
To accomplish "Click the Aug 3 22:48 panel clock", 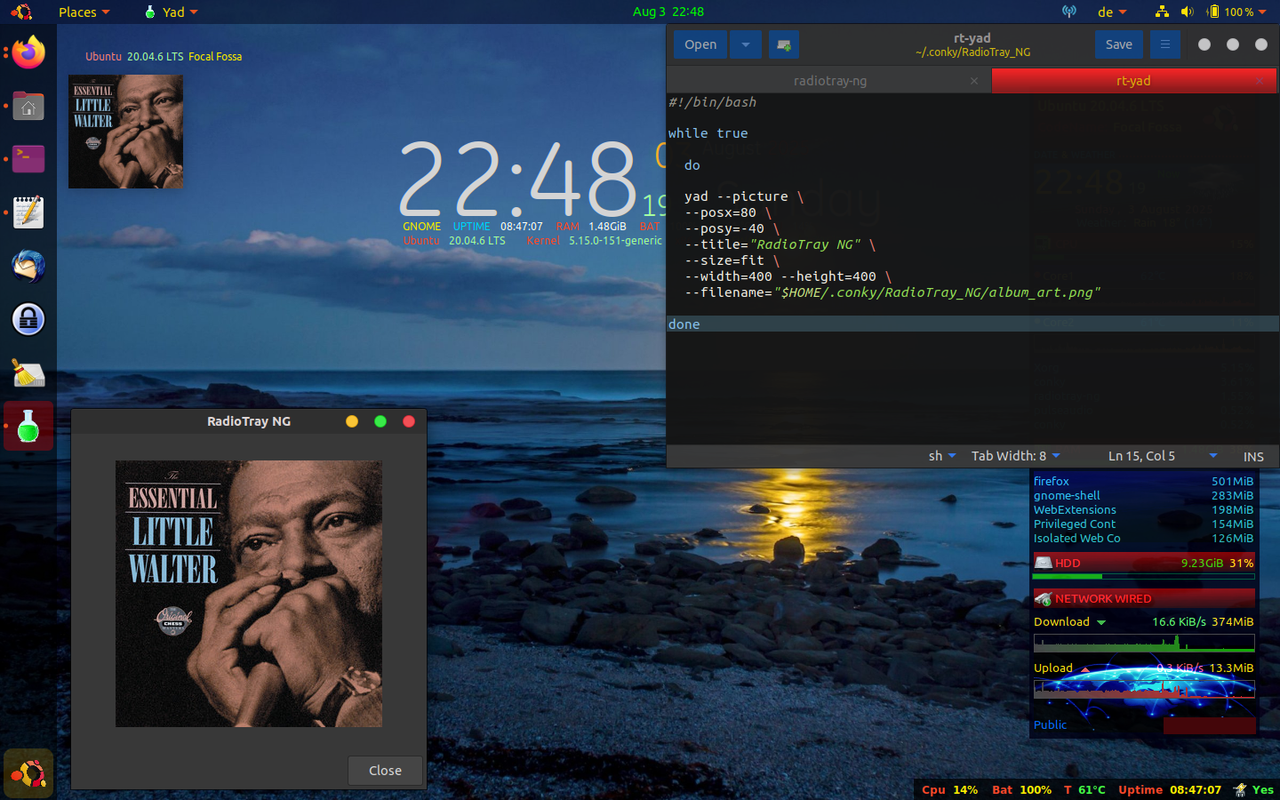I will coord(668,12).
